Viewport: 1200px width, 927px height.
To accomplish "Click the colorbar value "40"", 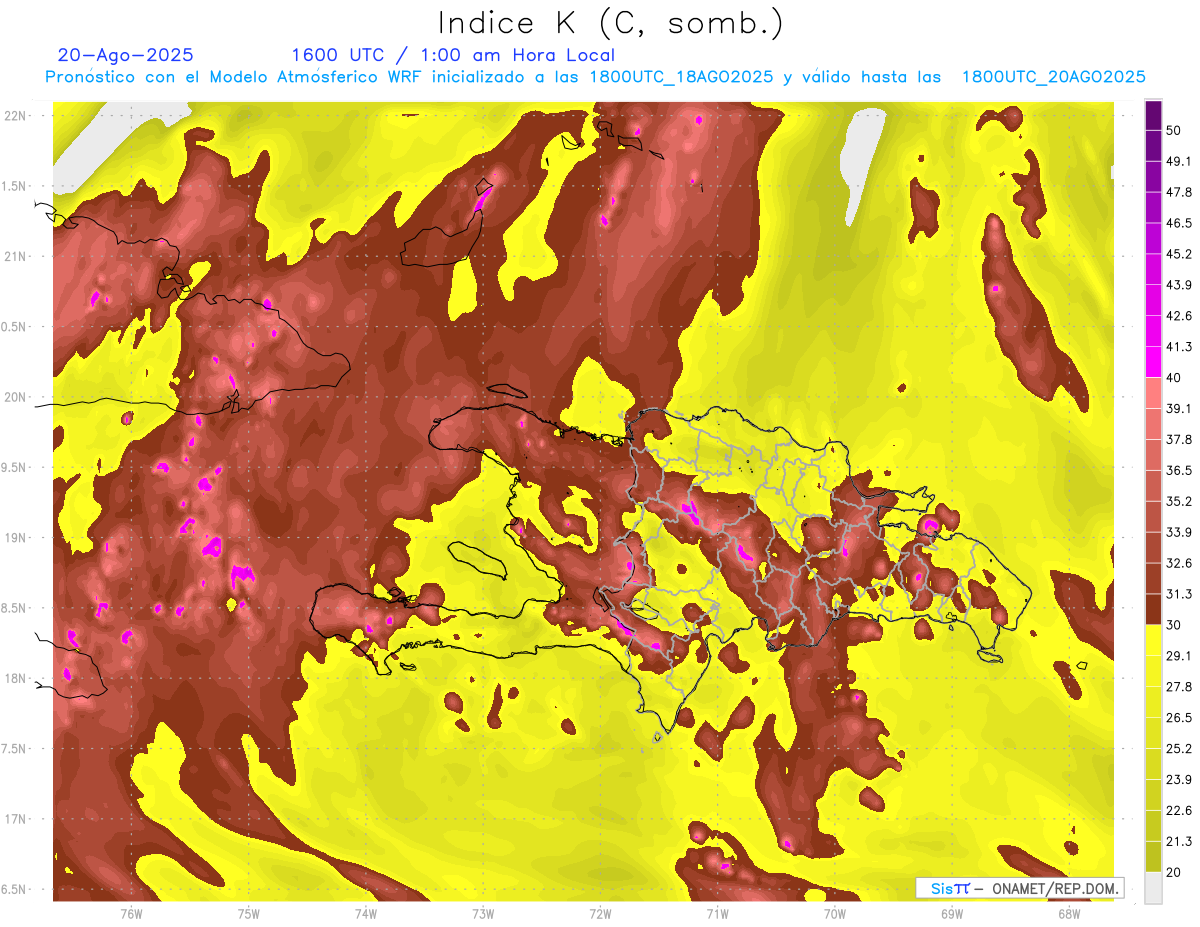I will point(1174,377).
